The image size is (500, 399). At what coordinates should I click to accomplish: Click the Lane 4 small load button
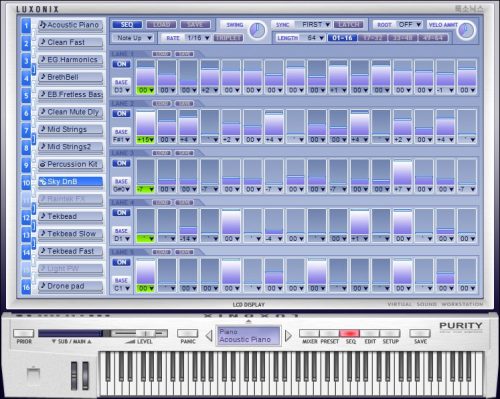point(162,202)
